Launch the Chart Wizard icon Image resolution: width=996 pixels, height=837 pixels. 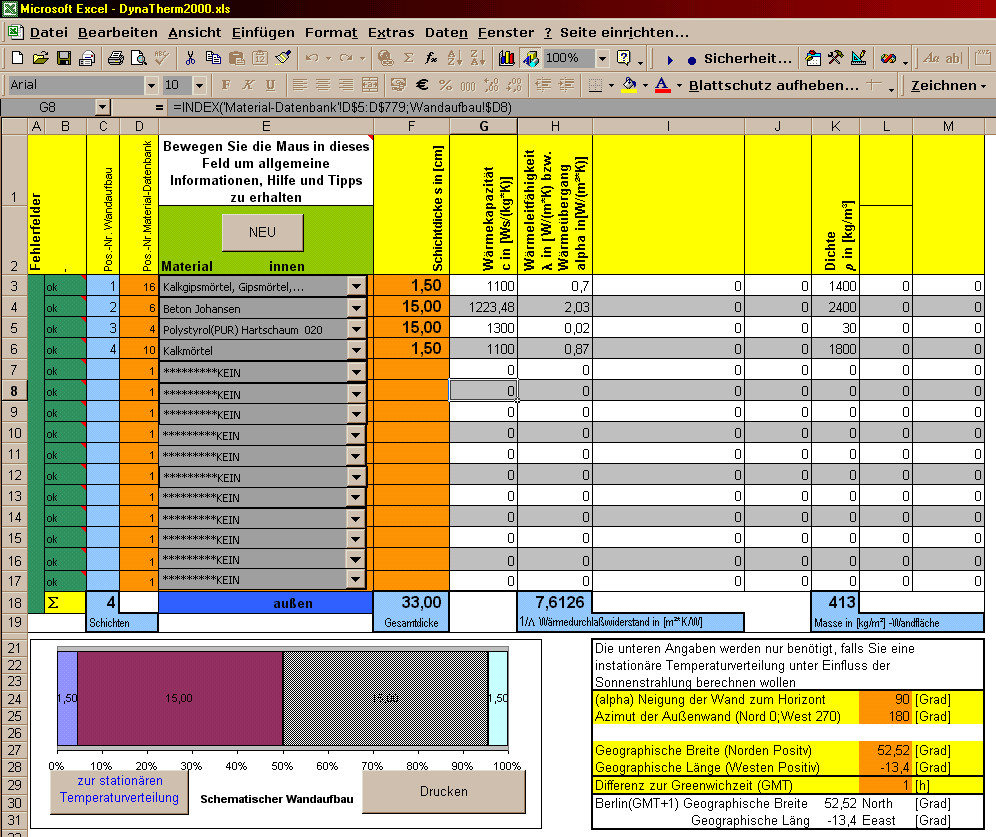pos(506,58)
